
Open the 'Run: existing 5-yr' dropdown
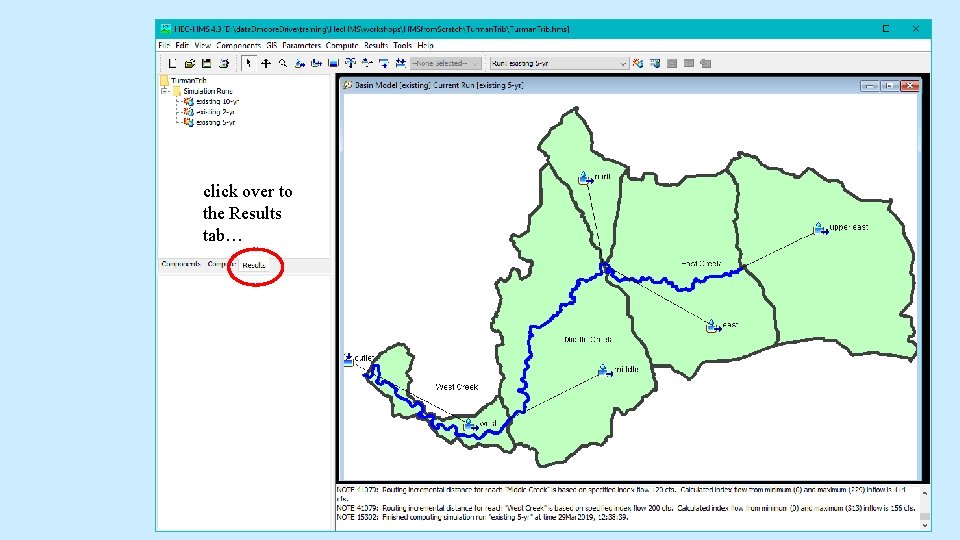(x=559, y=63)
